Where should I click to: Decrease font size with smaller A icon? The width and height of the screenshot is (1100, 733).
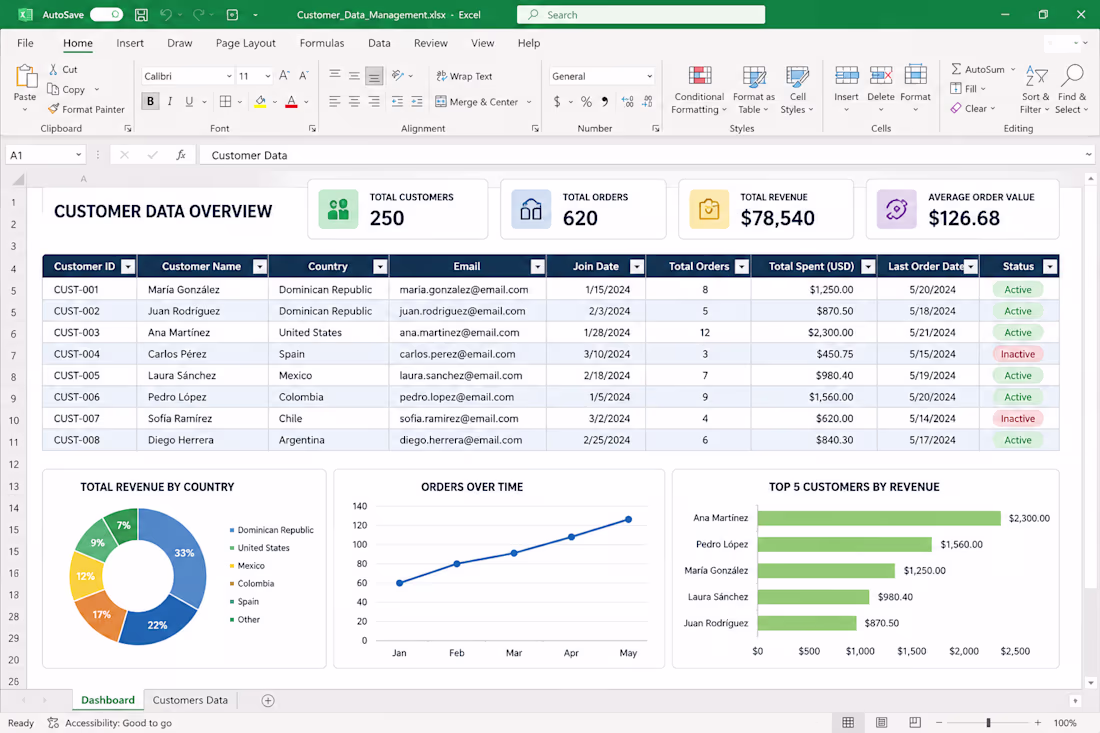[x=304, y=76]
